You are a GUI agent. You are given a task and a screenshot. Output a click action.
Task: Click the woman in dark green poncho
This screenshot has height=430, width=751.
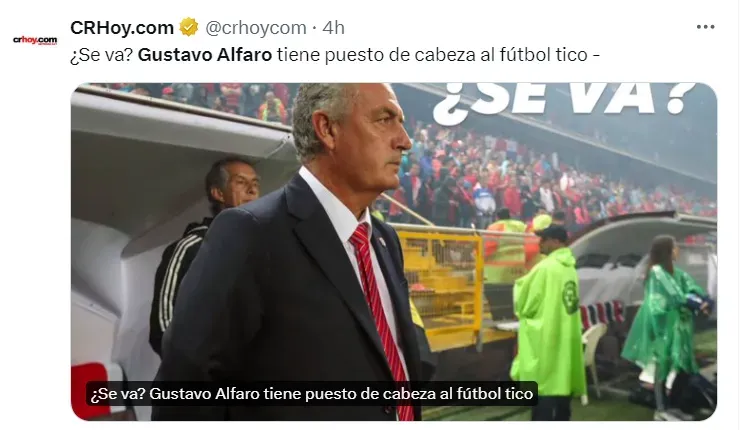666,321
